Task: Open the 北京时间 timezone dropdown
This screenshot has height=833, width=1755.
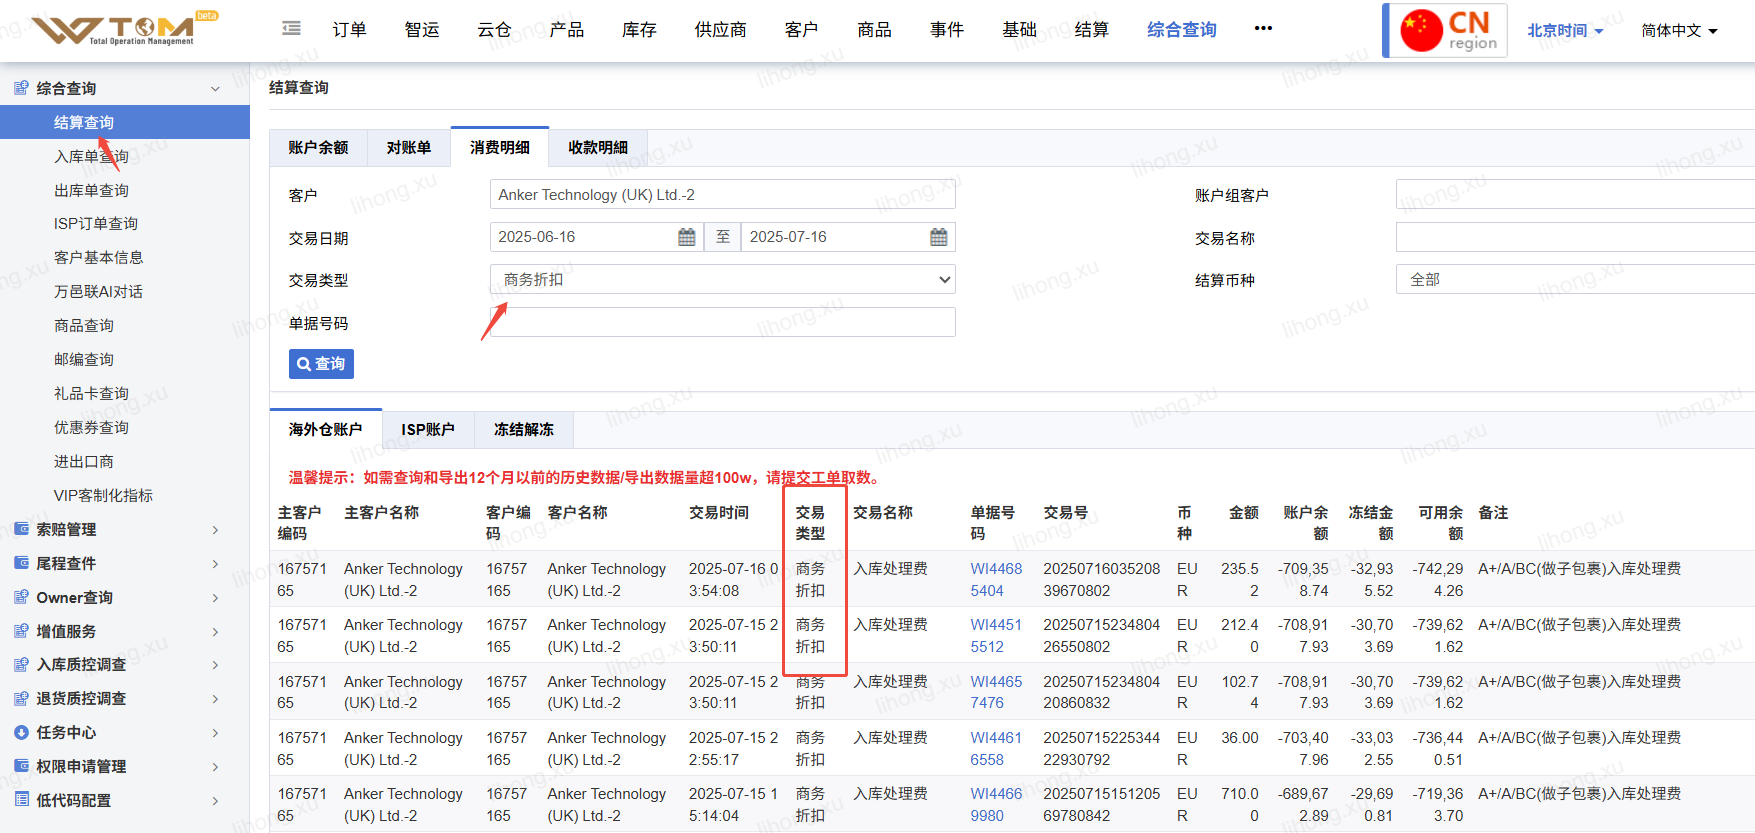Action: pyautogui.click(x=1564, y=31)
